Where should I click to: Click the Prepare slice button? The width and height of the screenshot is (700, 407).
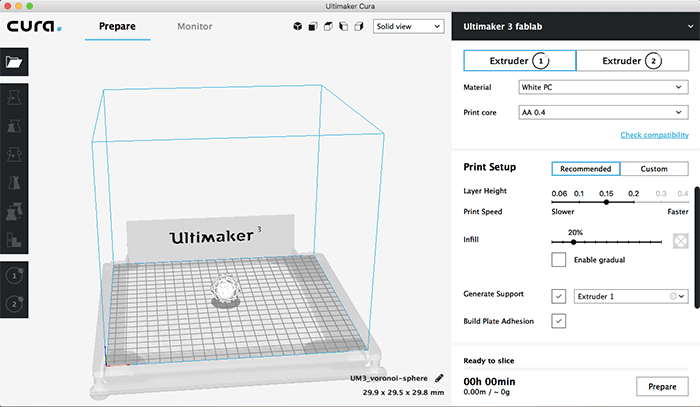tap(662, 386)
